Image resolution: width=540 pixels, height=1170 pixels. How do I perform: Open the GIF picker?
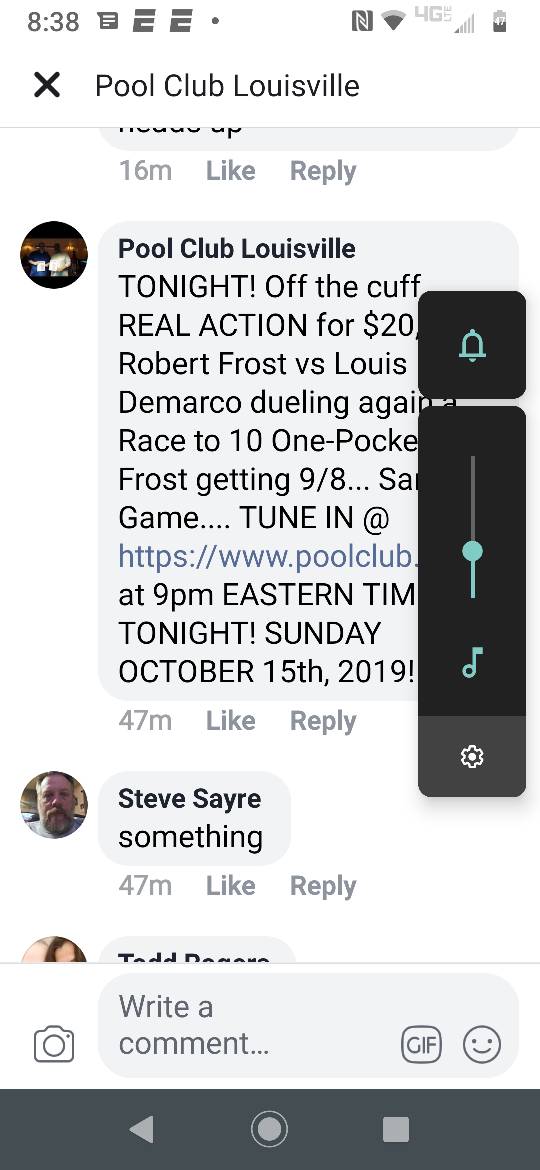421,1044
